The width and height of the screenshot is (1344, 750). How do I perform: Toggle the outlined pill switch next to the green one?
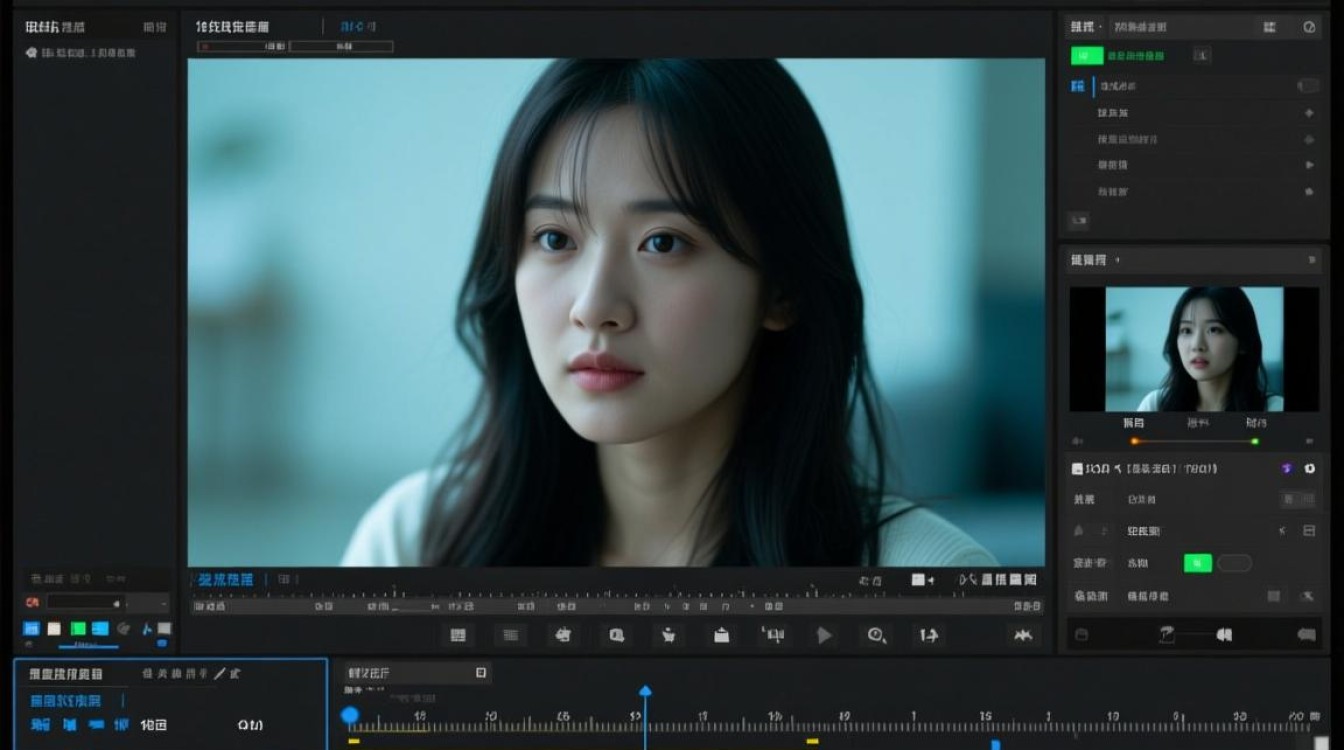pos(1235,563)
